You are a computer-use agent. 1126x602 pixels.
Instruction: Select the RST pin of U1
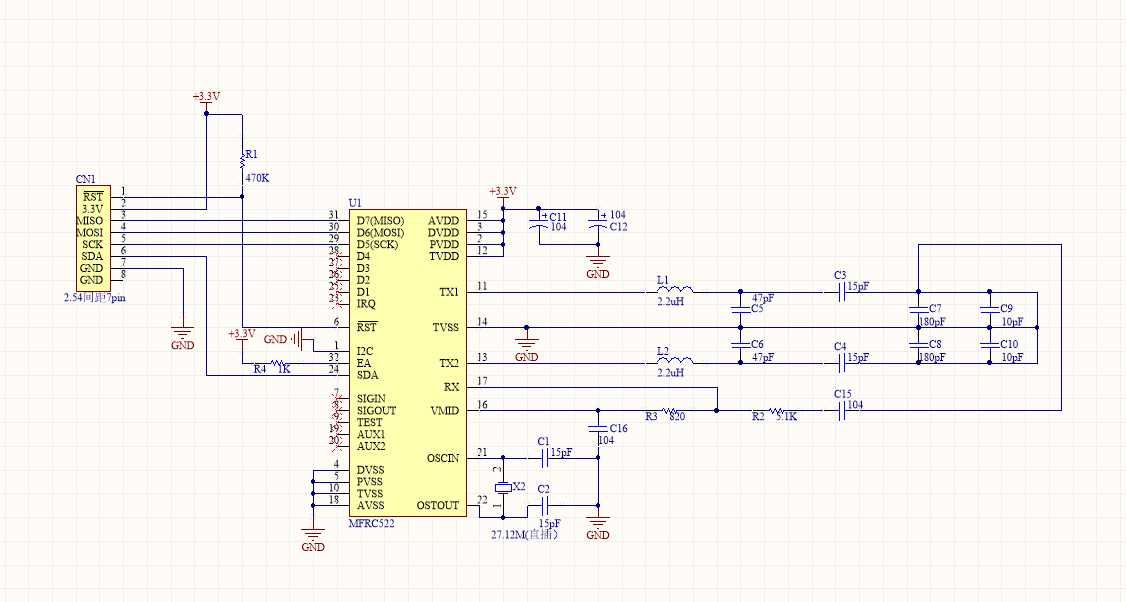point(367,326)
